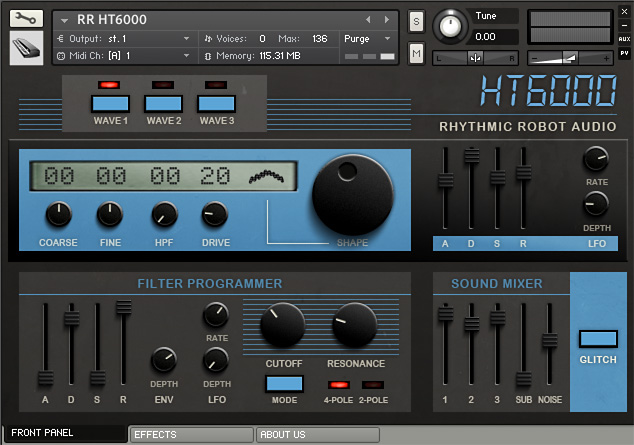The width and height of the screenshot is (634, 445).
Task: Click the keyboard instrument icon
Action: 26,48
